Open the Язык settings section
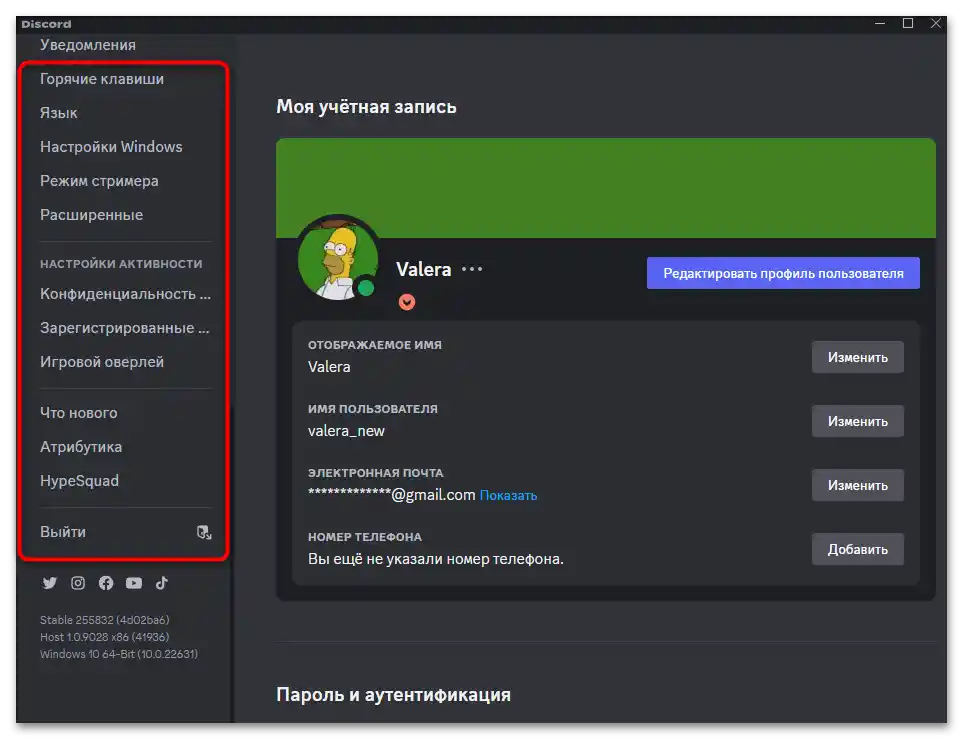Screen dimensions: 963x739 [59, 112]
